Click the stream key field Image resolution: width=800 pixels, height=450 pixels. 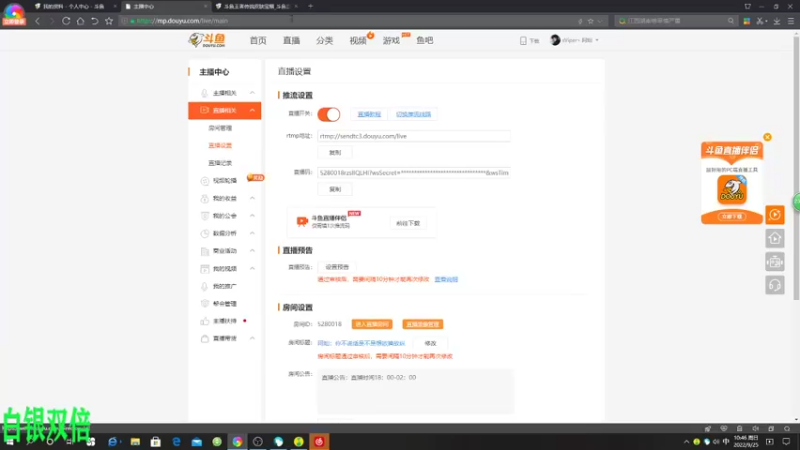pyautogui.click(x=414, y=173)
